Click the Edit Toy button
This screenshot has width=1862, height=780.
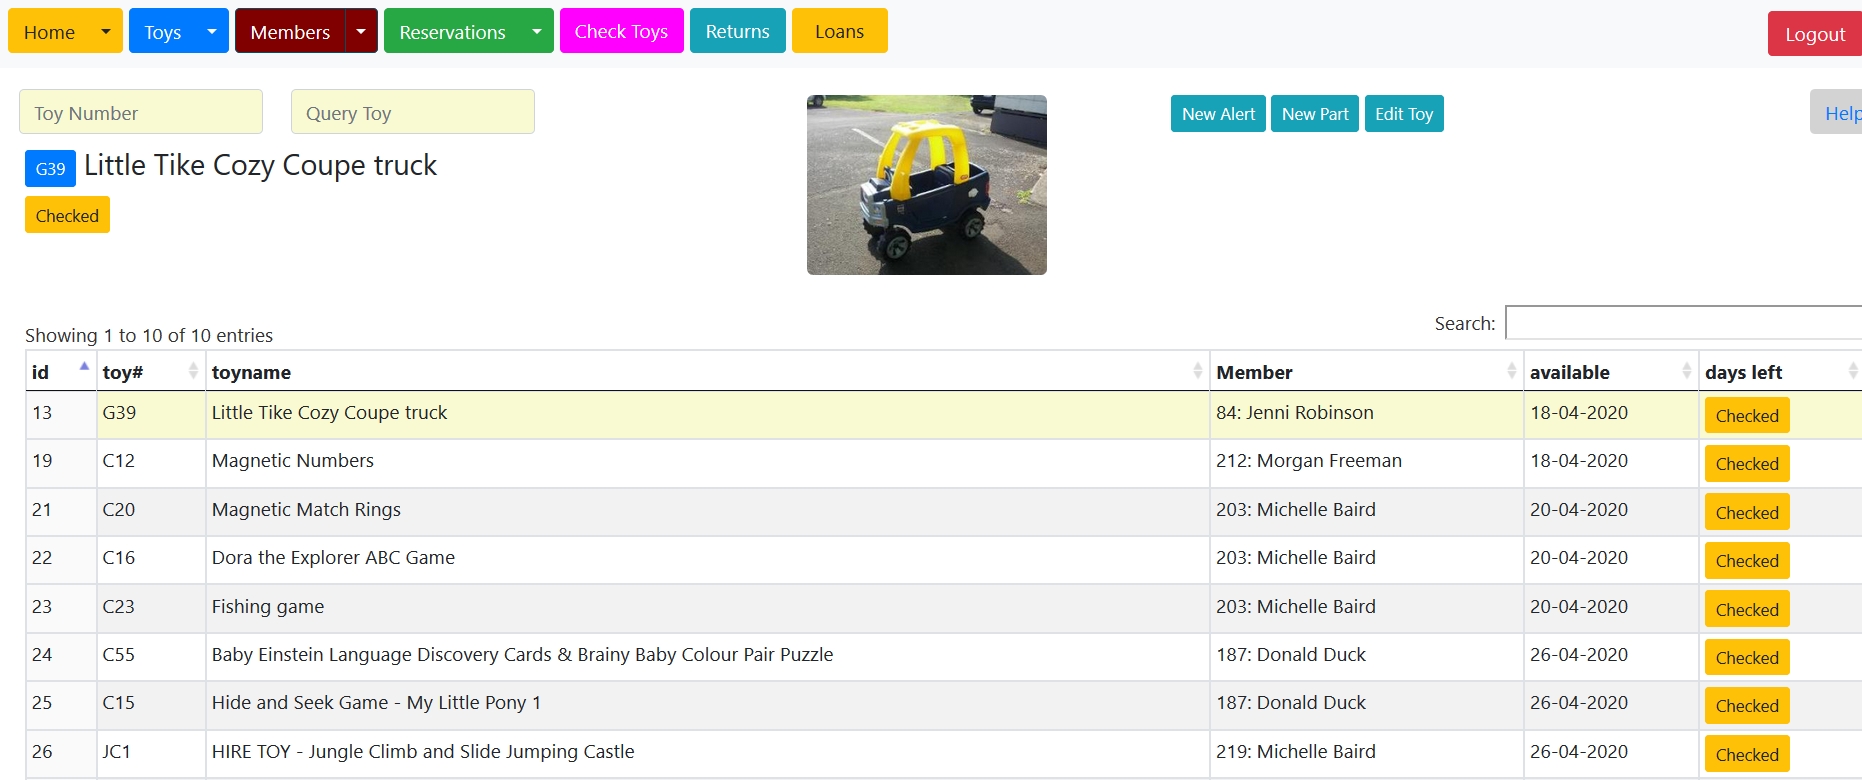pyautogui.click(x=1403, y=114)
